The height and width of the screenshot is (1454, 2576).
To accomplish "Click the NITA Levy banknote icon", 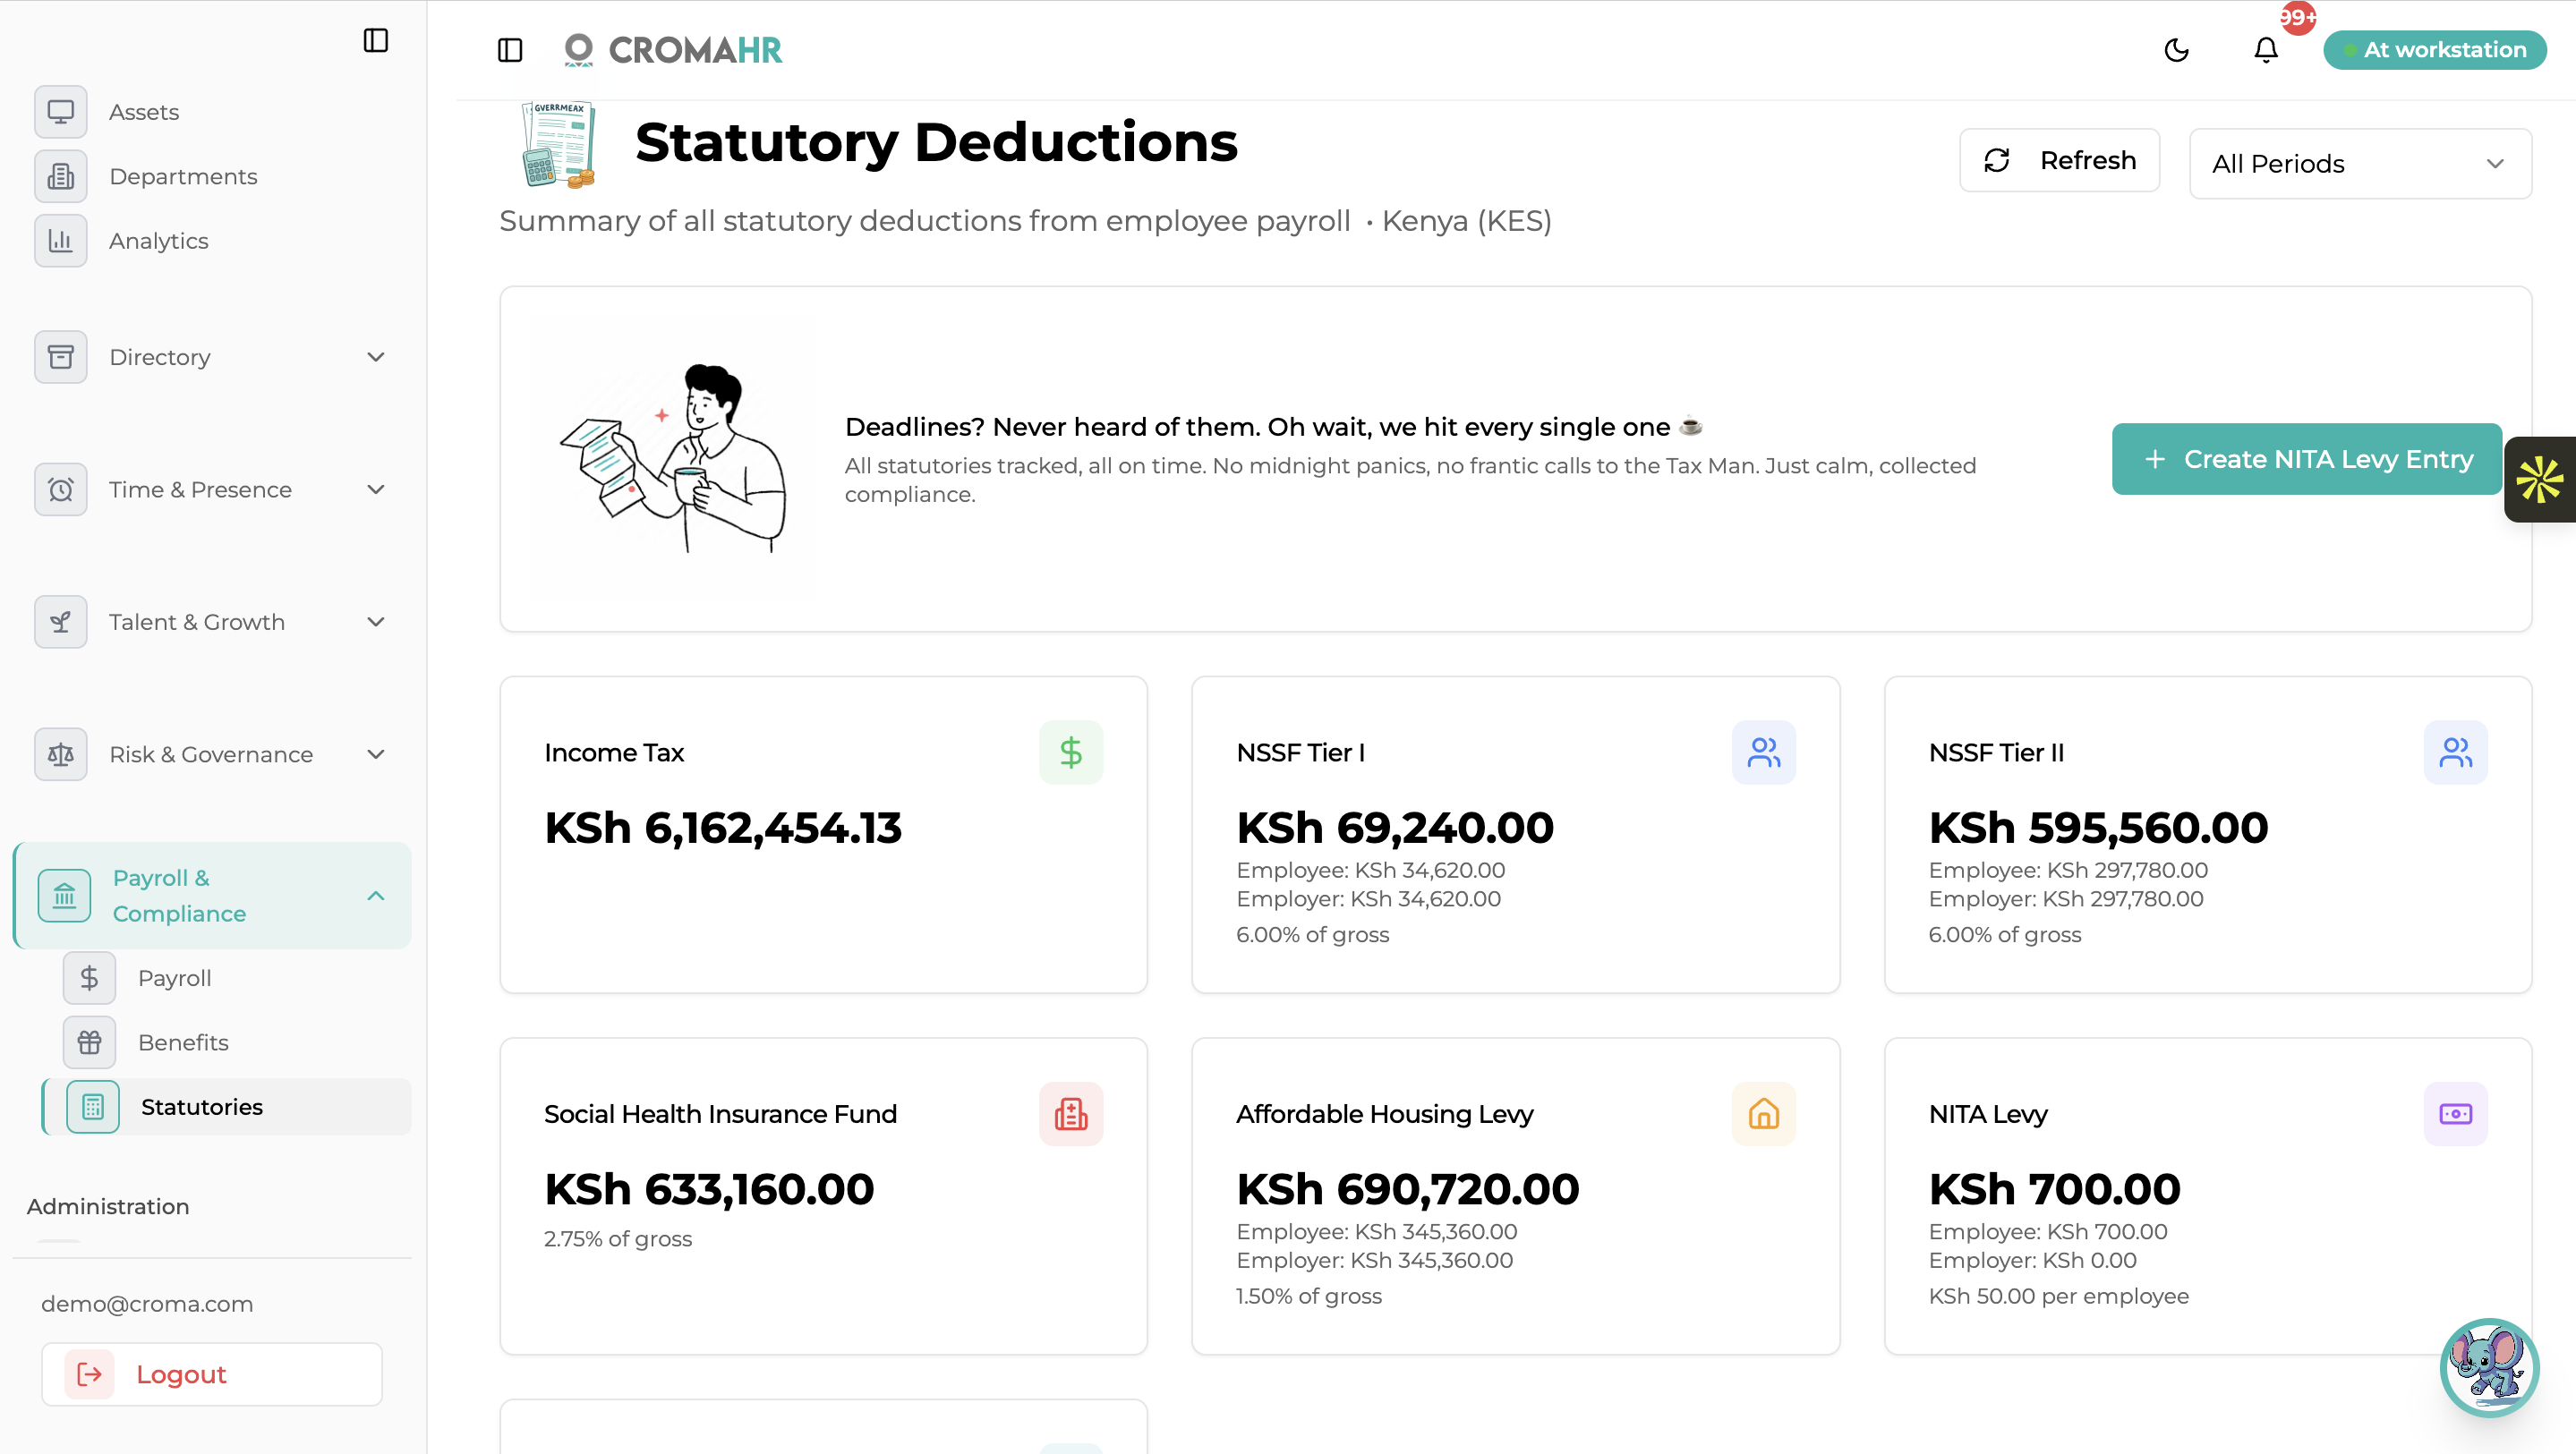I will (2456, 1114).
